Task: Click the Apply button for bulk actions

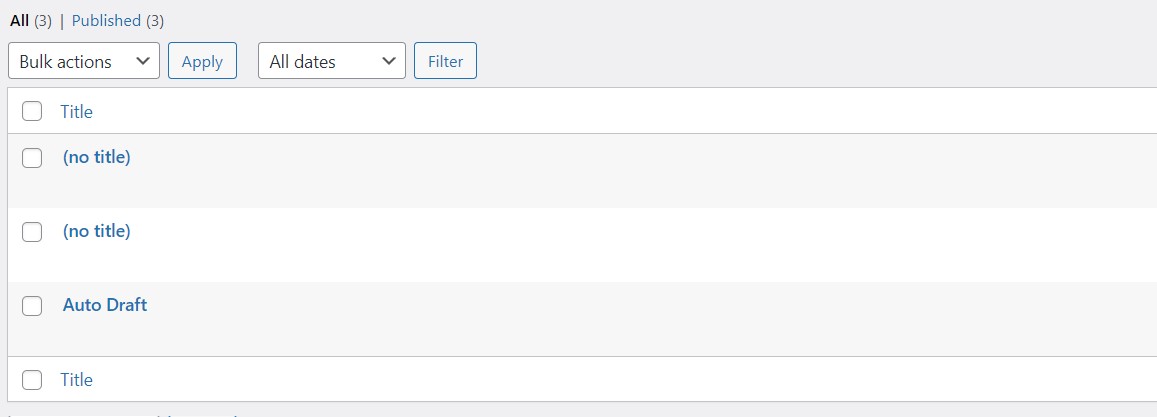Action: click(202, 61)
